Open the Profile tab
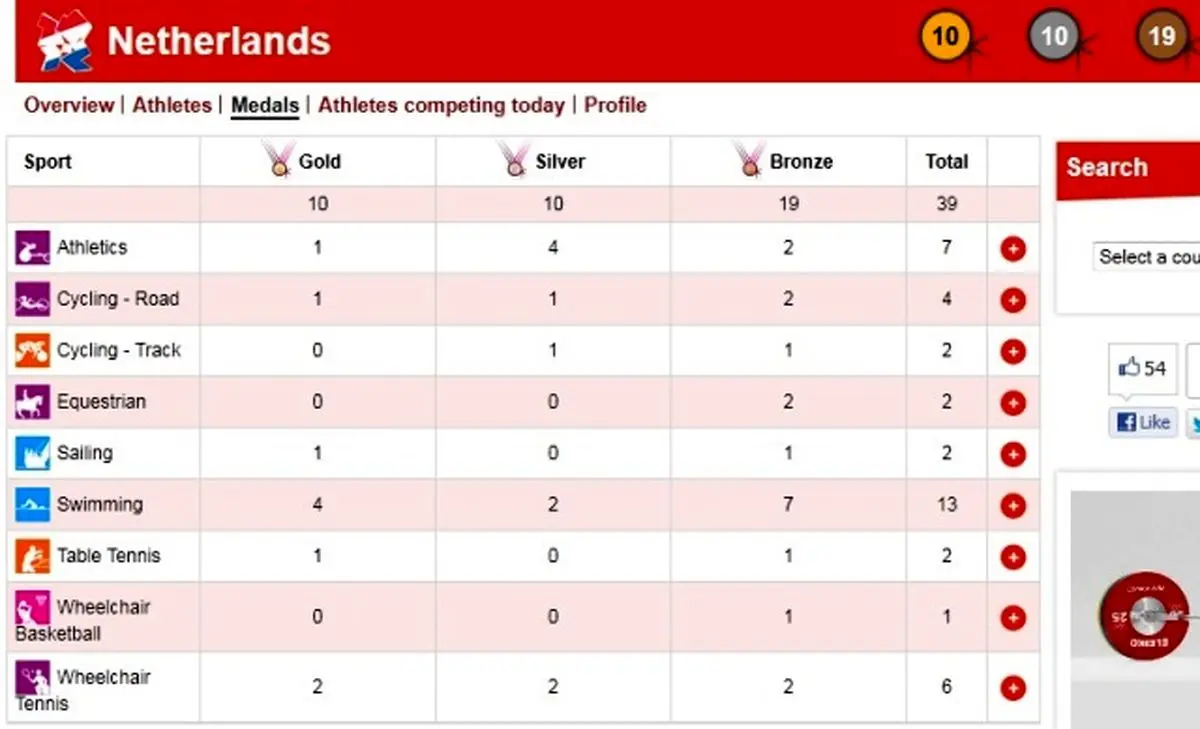 click(x=615, y=105)
